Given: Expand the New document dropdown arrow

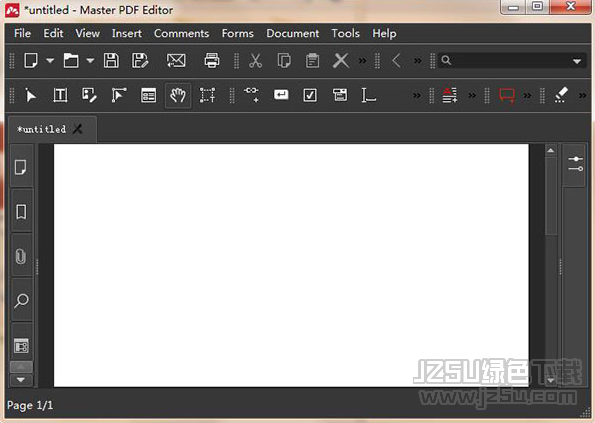Looking at the screenshot, I should click(x=50, y=60).
